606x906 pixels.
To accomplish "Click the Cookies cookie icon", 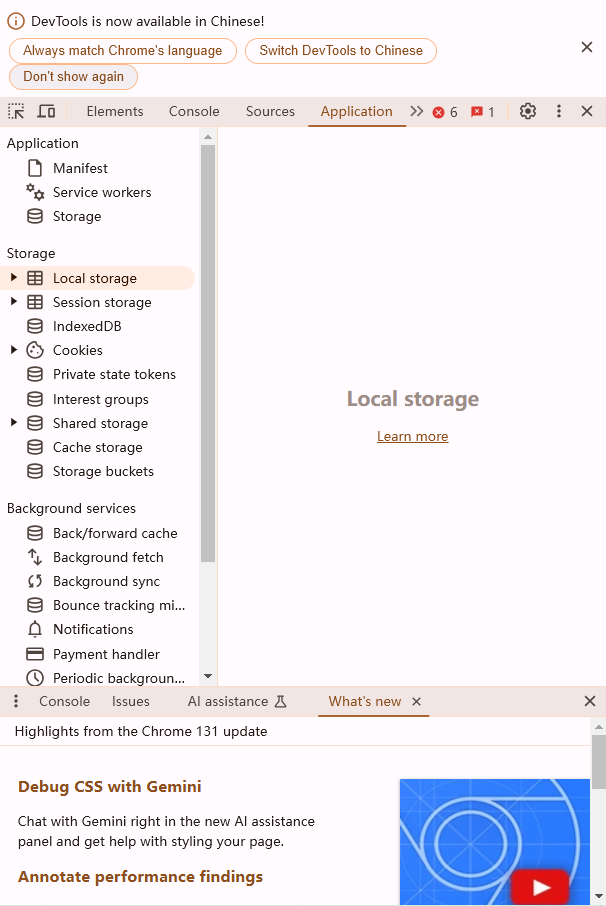I will pos(35,350).
